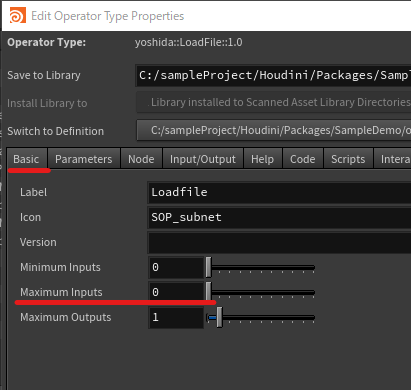The width and height of the screenshot is (411, 390).
Task: Click the Maximum Outputs slider handle
Action: point(219,317)
